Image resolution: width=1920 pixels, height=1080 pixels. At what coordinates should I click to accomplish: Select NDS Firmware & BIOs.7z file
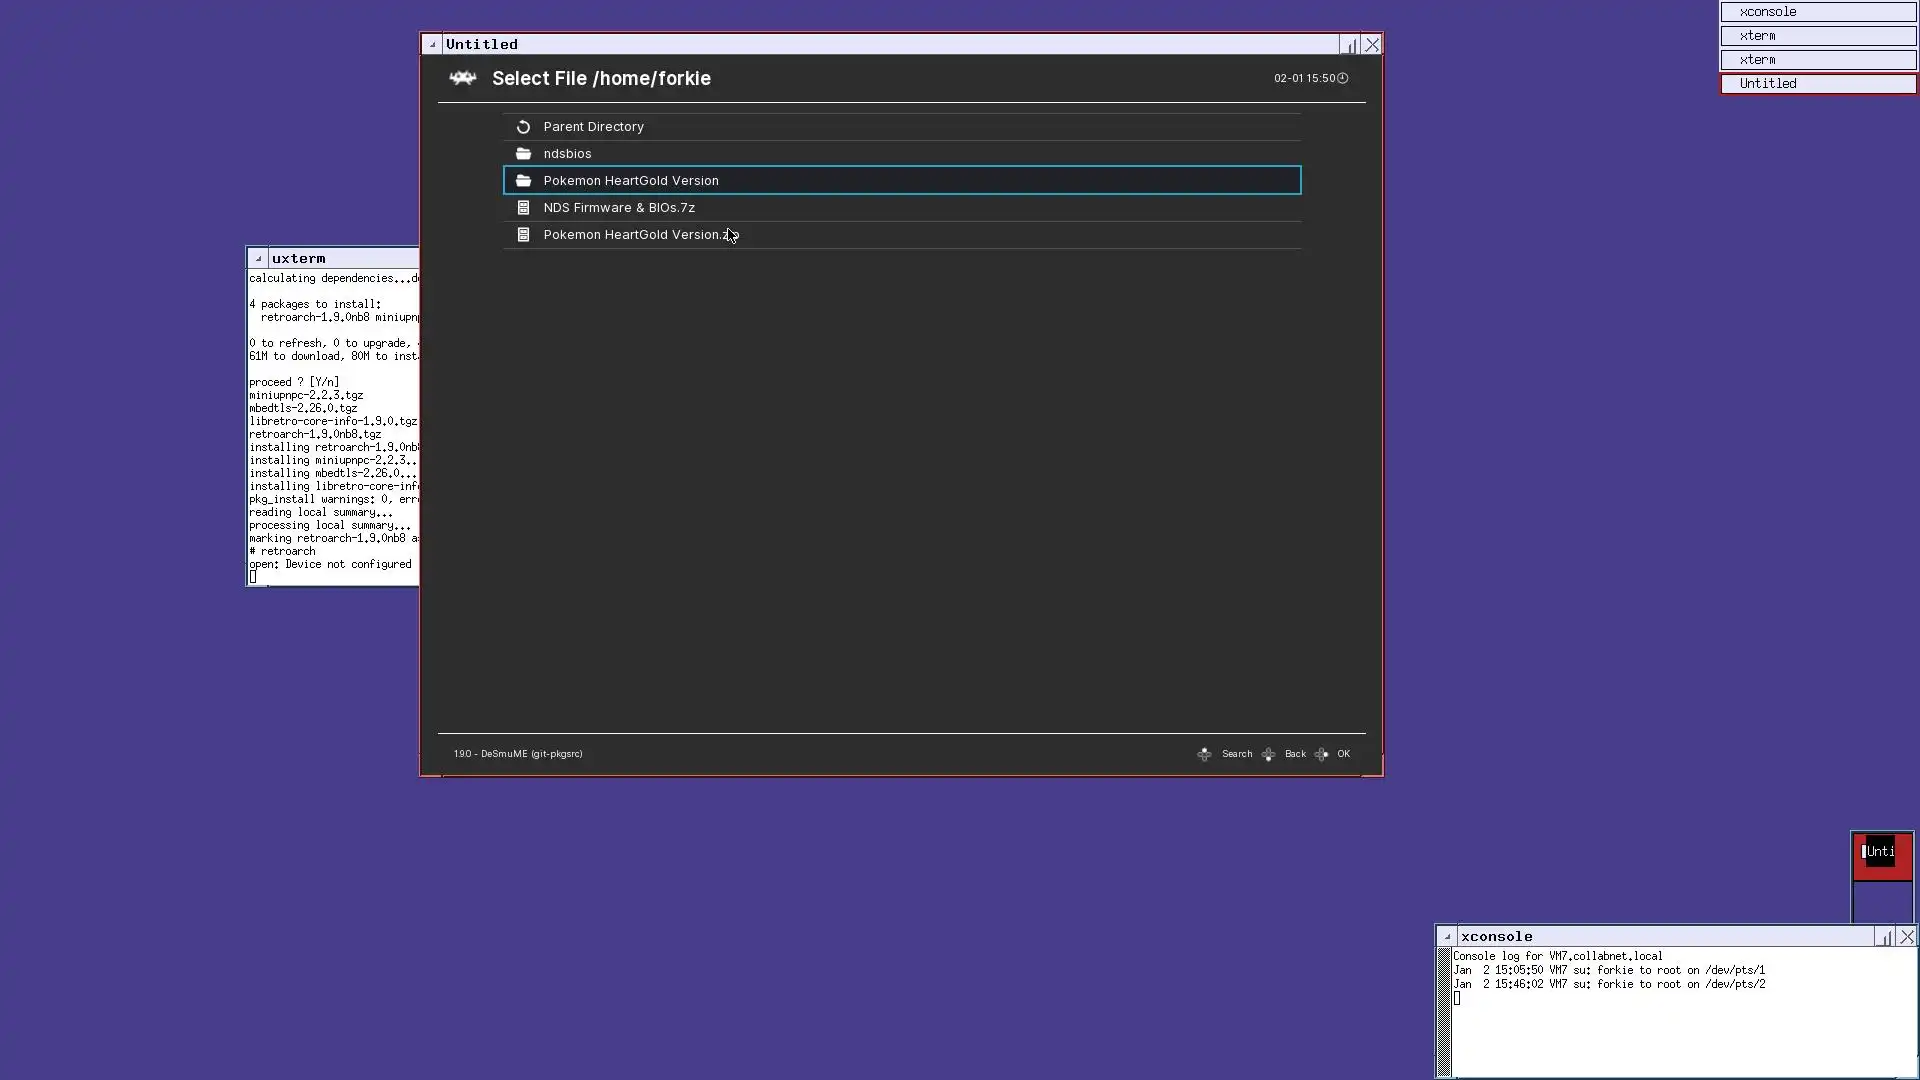[619, 208]
